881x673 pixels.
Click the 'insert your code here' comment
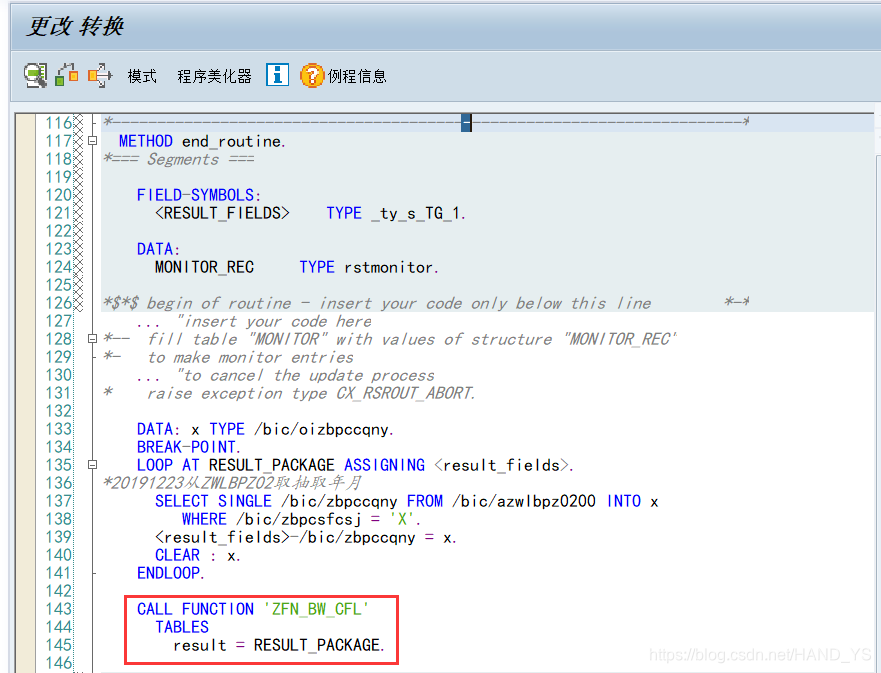click(274, 321)
